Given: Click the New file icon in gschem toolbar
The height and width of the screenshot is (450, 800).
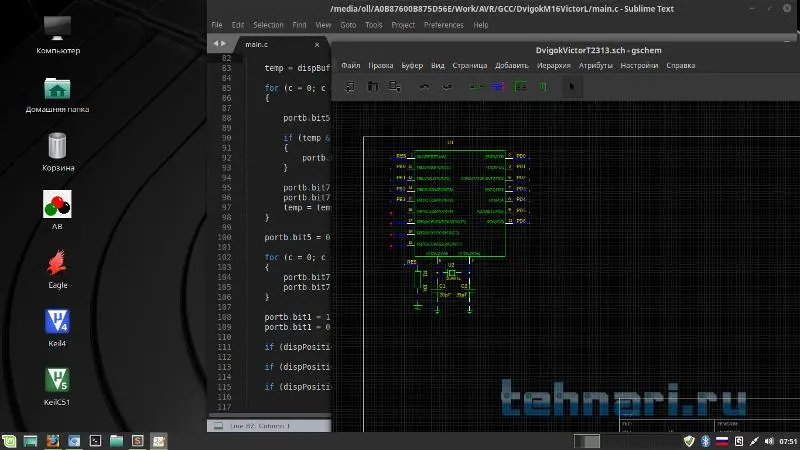Looking at the screenshot, I should (x=350, y=87).
